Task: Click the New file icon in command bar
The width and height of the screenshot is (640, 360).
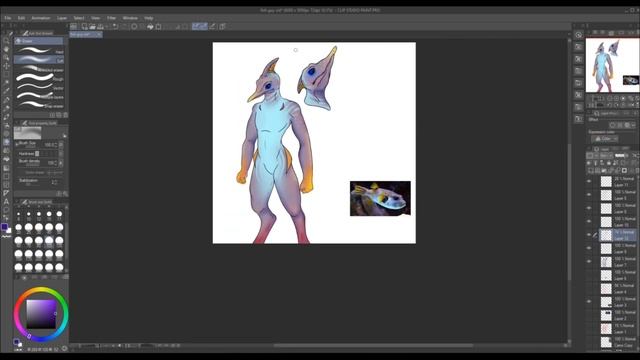Action: [84, 27]
